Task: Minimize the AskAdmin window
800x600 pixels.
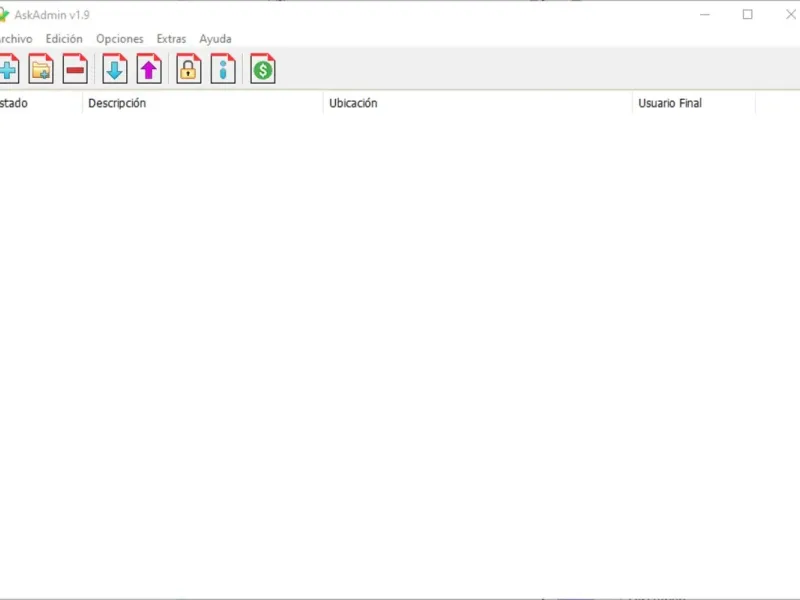Action: click(705, 15)
